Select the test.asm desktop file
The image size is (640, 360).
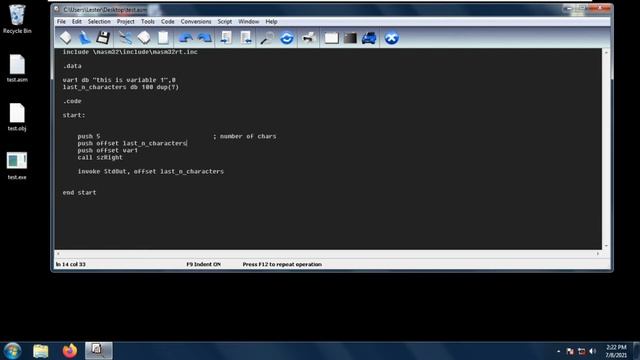pos(17,68)
